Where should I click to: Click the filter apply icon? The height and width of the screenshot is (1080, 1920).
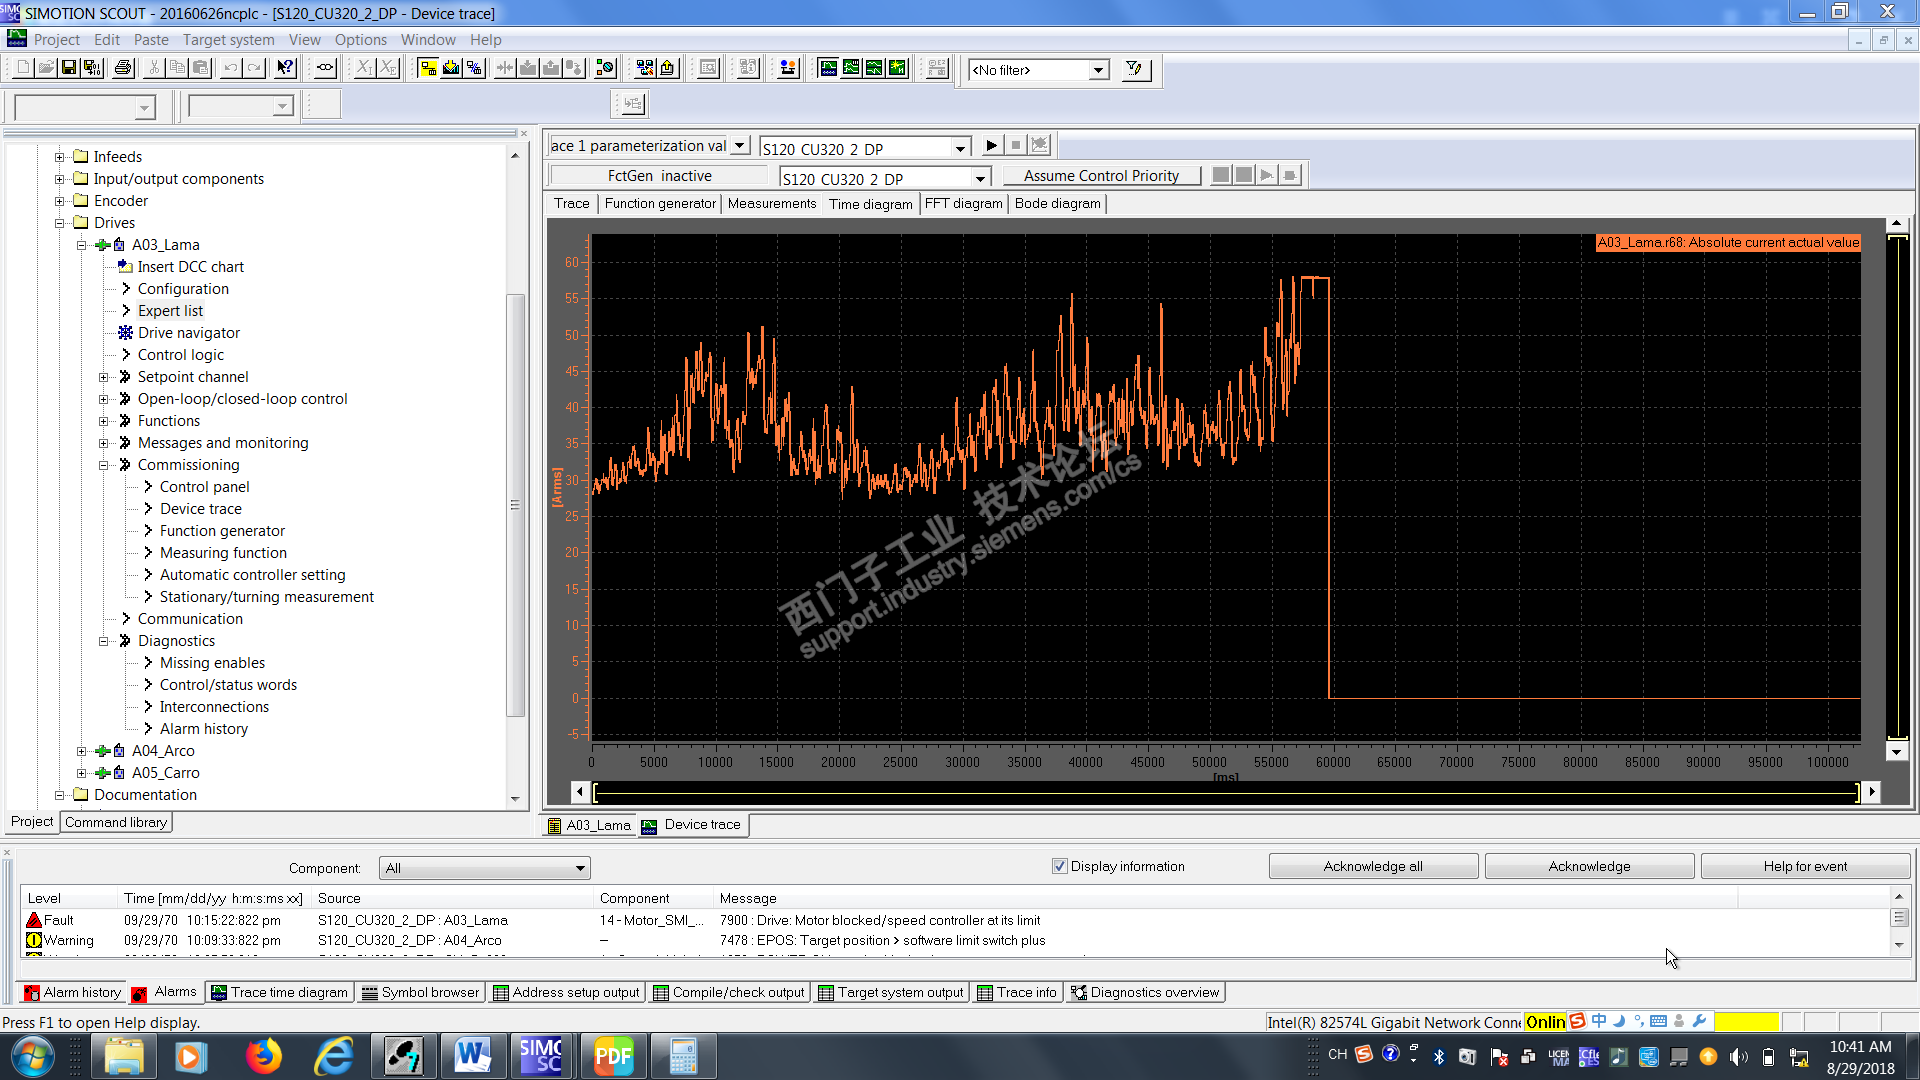[1134, 69]
